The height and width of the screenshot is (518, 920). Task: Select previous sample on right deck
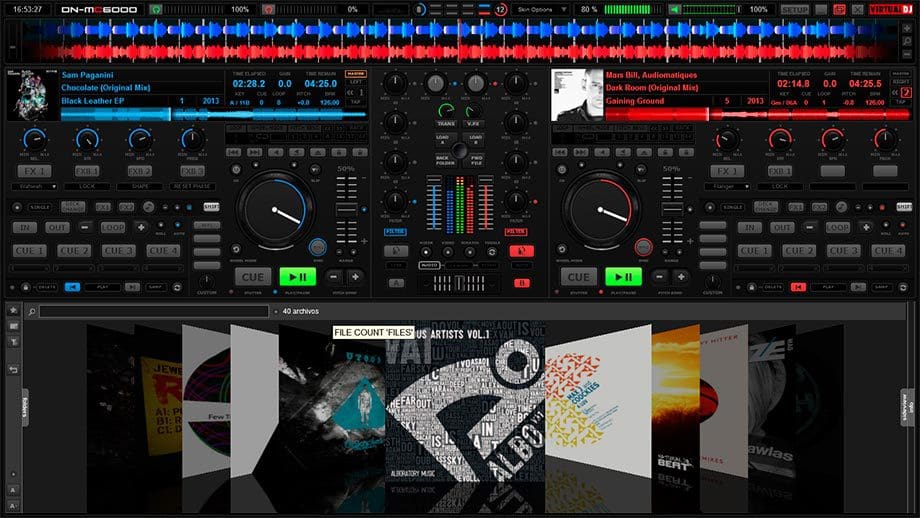[x=798, y=287]
